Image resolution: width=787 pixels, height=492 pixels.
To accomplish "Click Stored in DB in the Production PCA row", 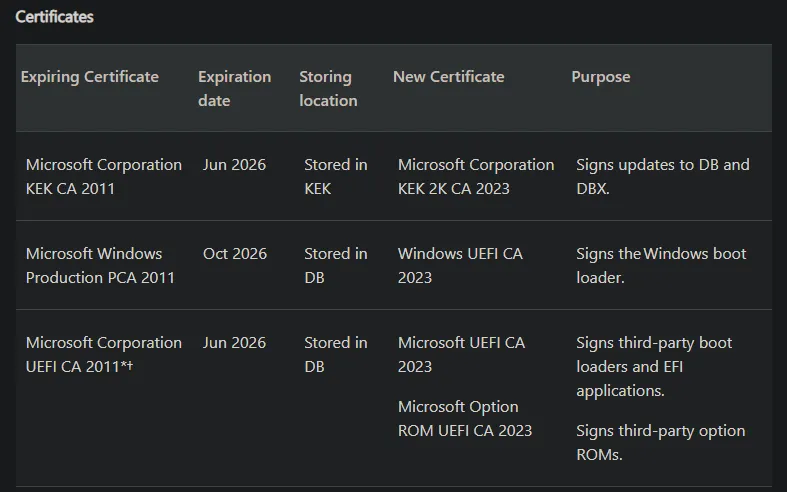I will (x=336, y=265).
